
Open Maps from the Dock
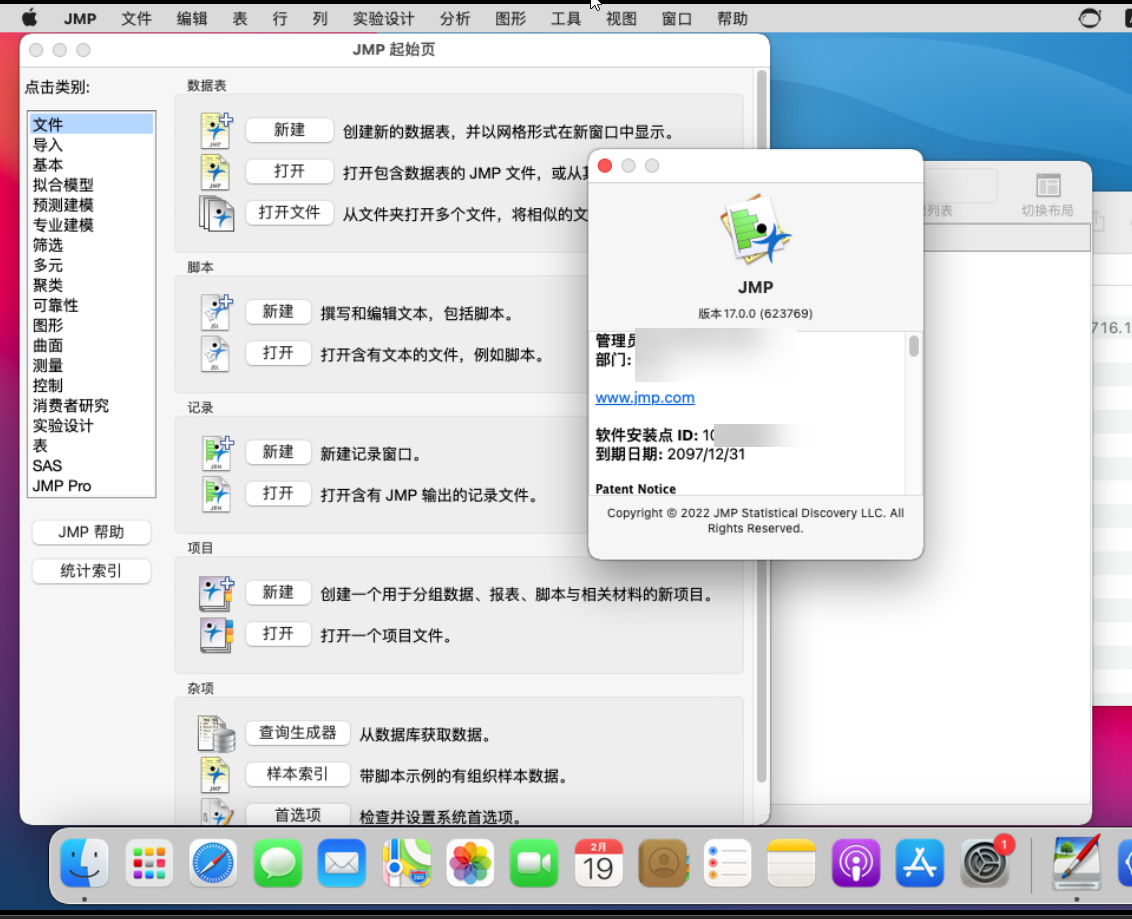[x=406, y=863]
